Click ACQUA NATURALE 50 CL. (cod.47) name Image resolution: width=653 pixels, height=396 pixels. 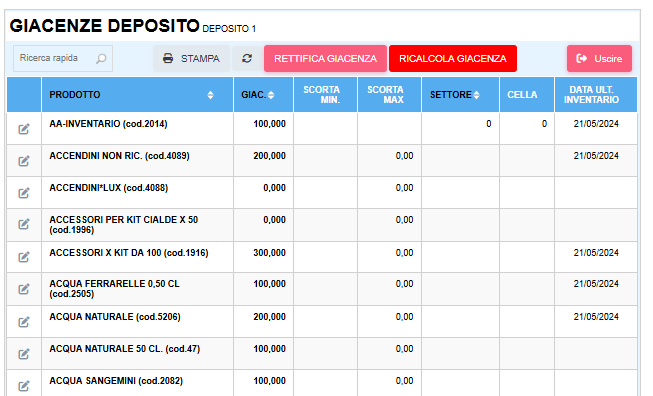coord(125,349)
